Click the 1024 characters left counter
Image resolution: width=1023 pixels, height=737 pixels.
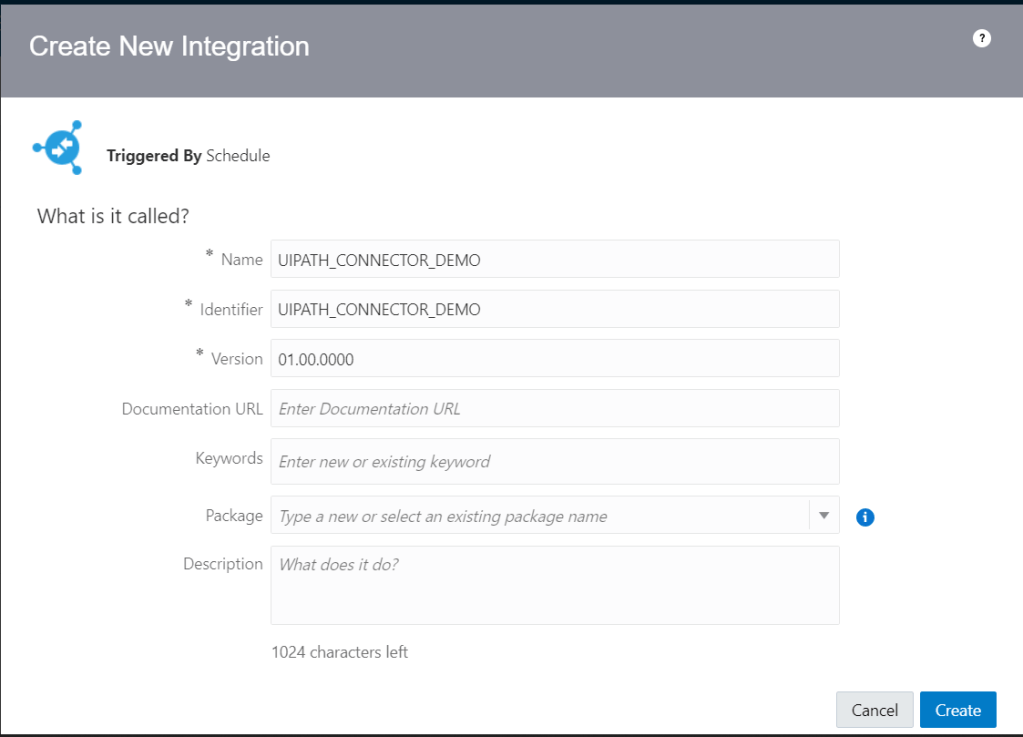click(339, 652)
